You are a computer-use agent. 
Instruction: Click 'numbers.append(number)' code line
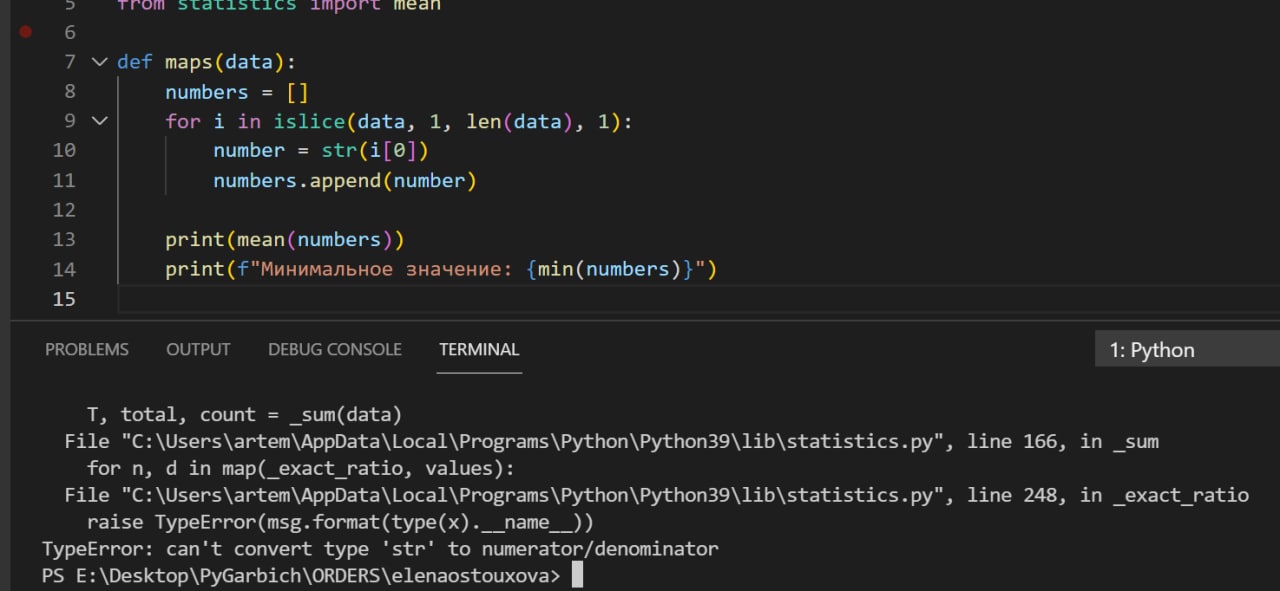[x=345, y=181]
